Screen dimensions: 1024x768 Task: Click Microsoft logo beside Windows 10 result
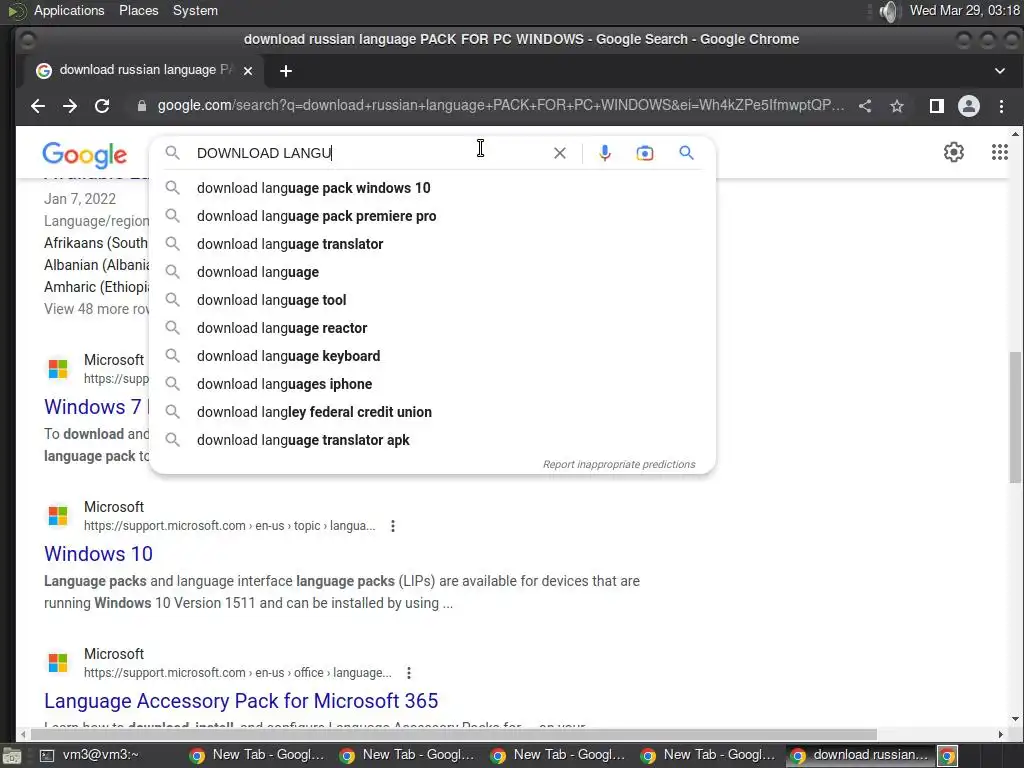click(57, 516)
